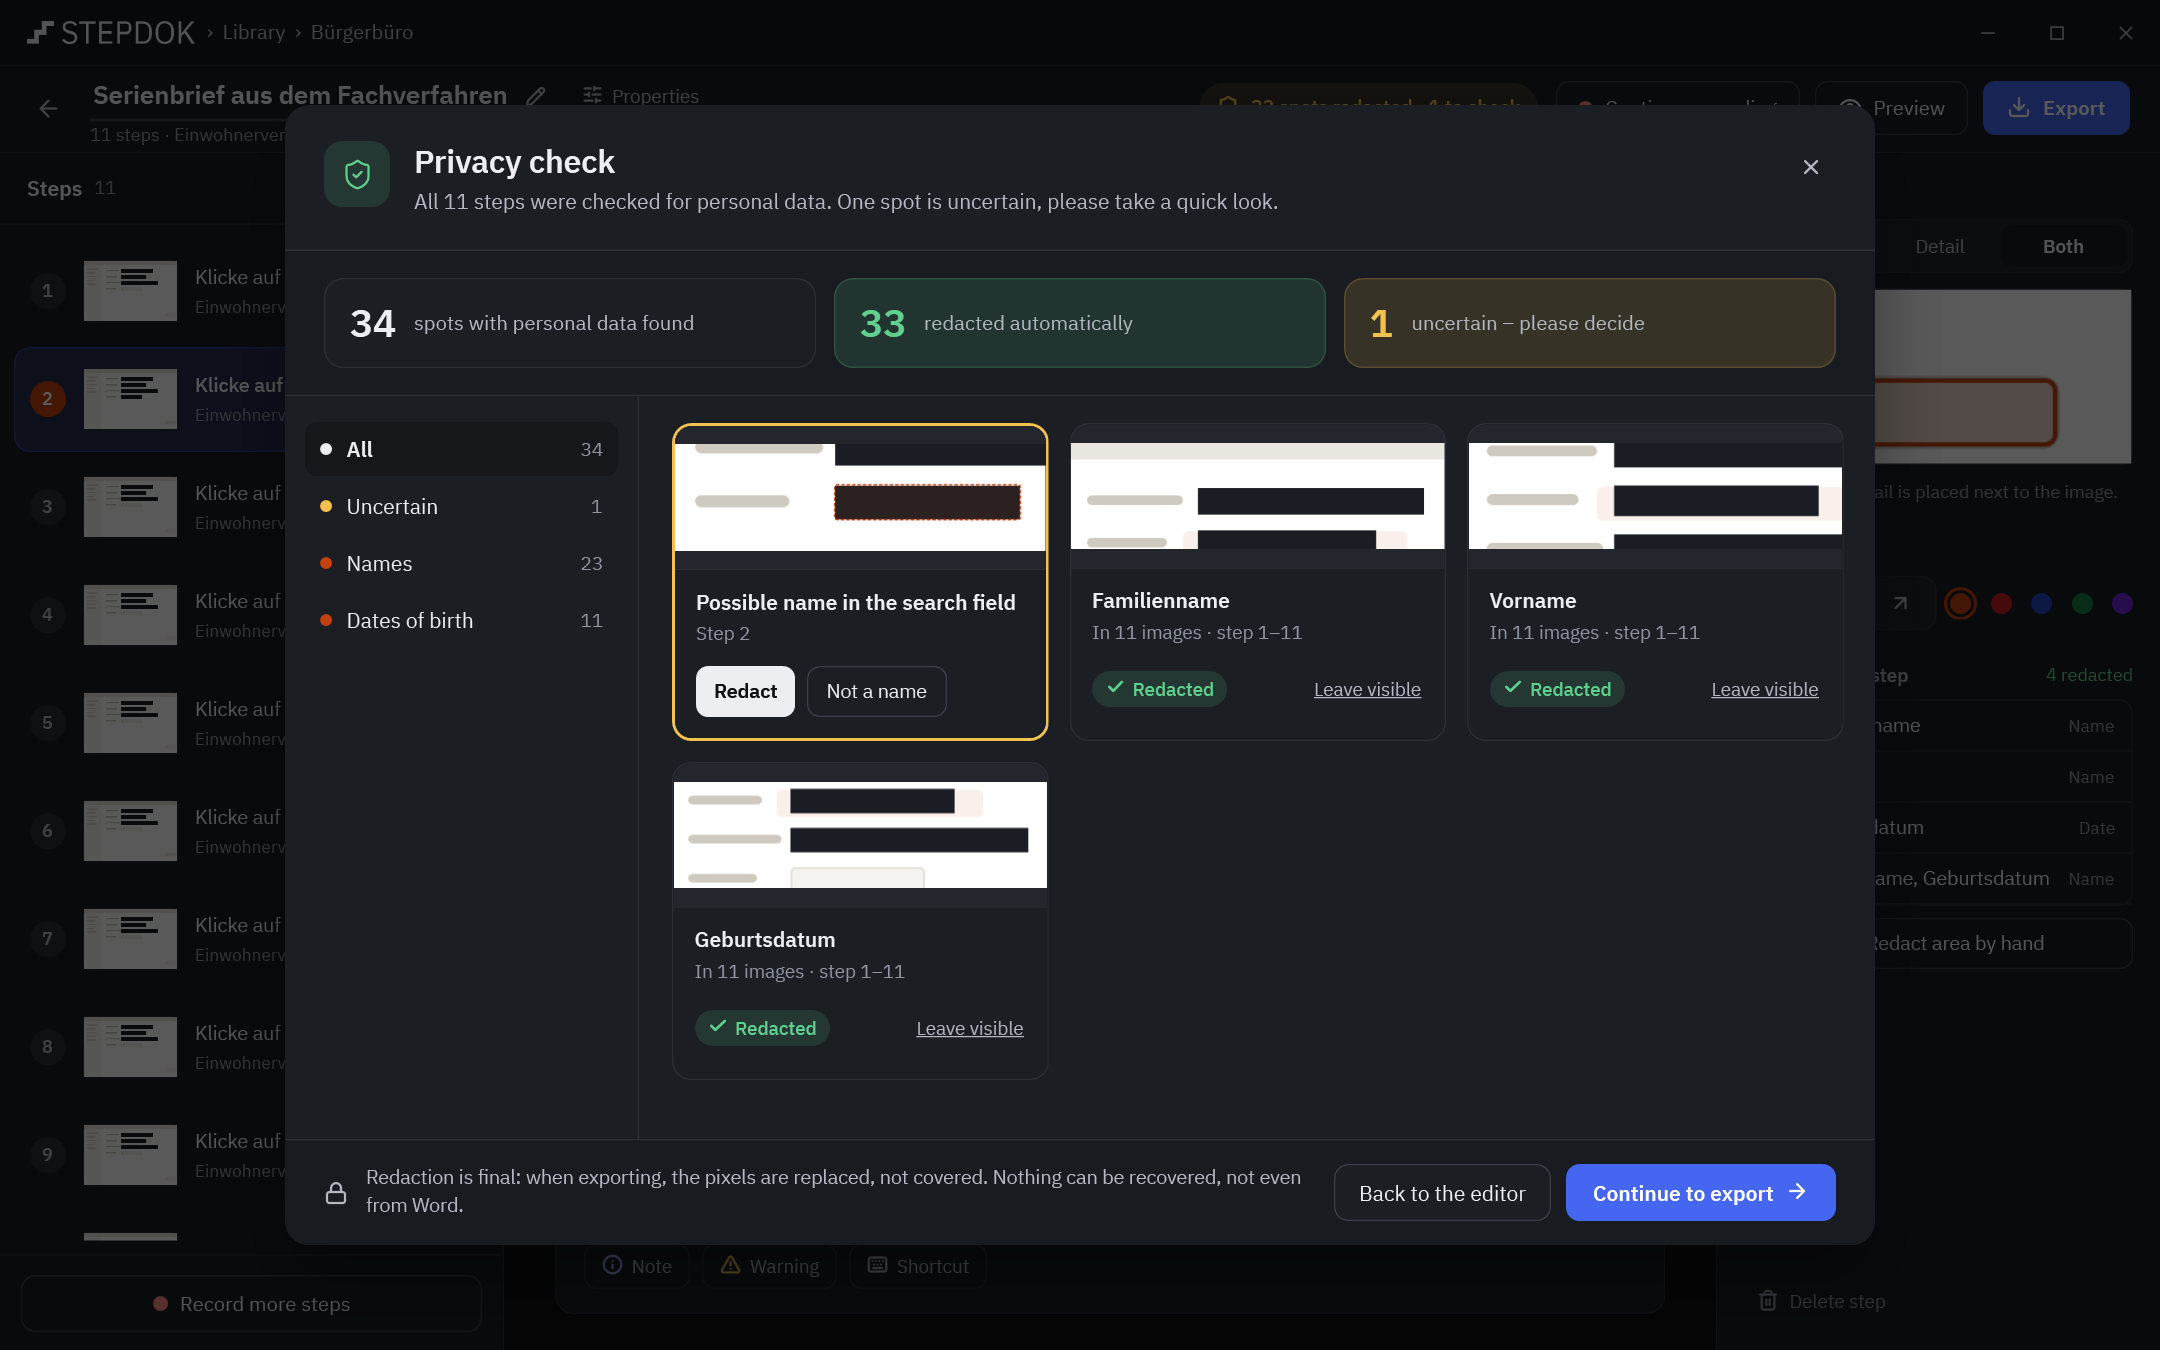Click the lock icon beside redaction notice
Image resolution: width=2160 pixels, height=1350 pixels.
pyautogui.click(x=336, y=1193)
